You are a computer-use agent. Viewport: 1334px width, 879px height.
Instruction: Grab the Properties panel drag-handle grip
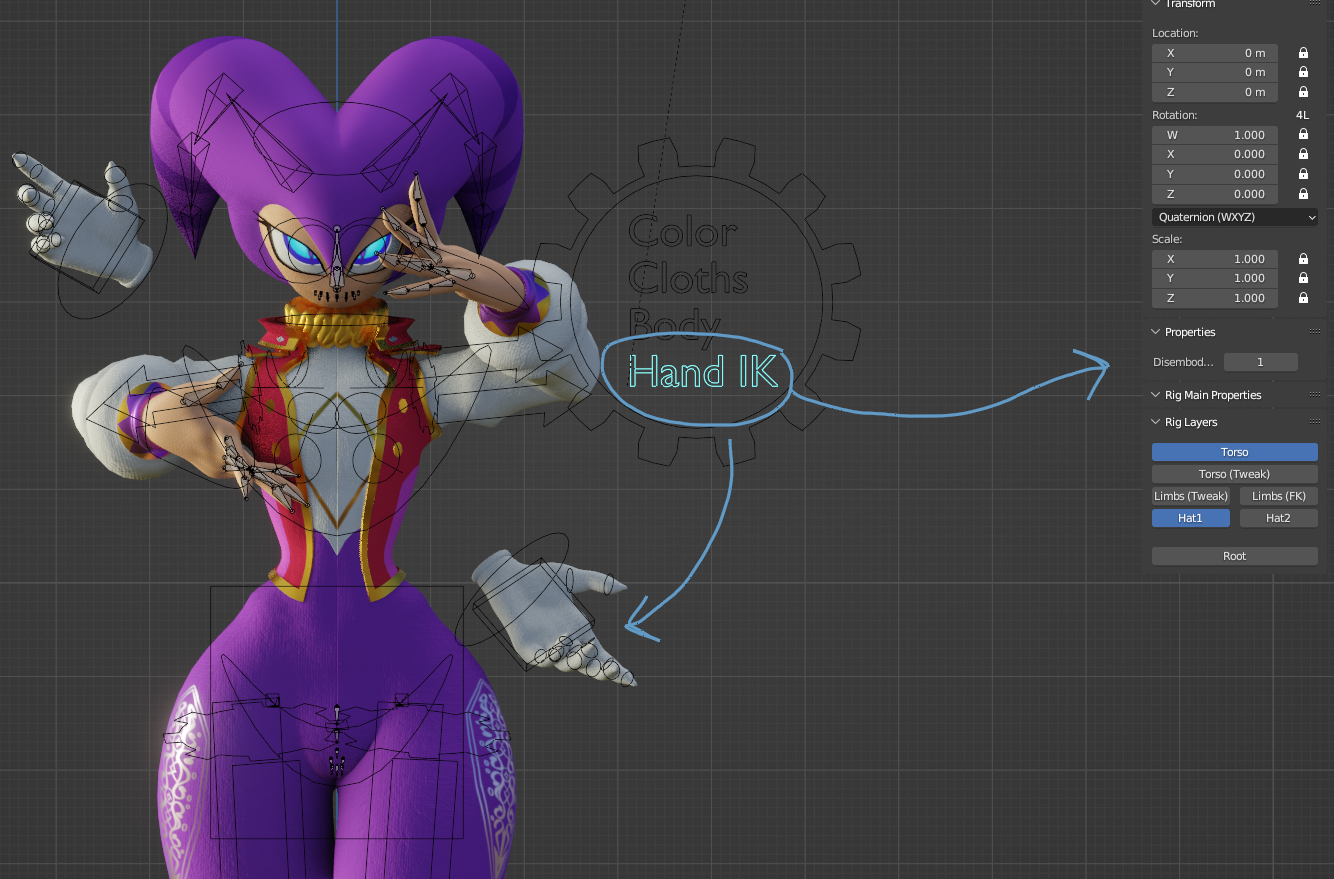pos(1314,332)
